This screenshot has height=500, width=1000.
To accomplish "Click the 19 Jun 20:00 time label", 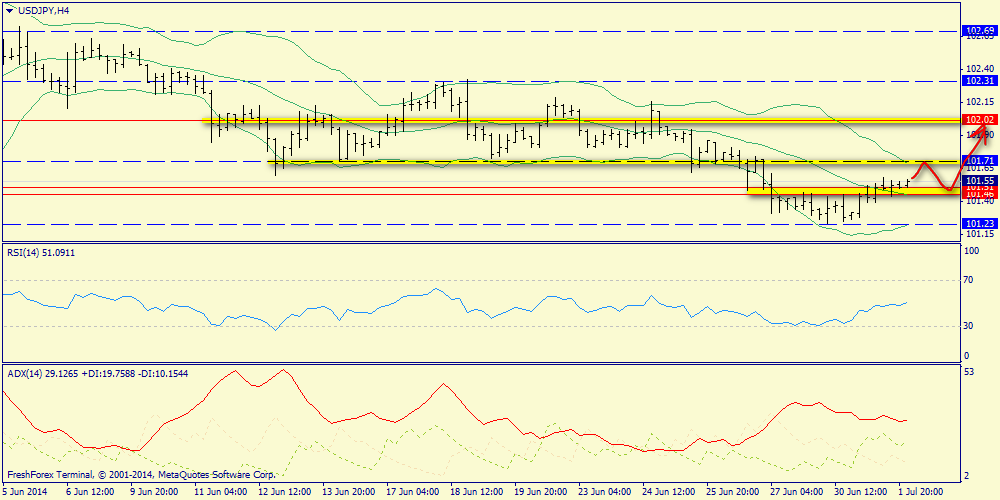I will (x=540, y=492).
